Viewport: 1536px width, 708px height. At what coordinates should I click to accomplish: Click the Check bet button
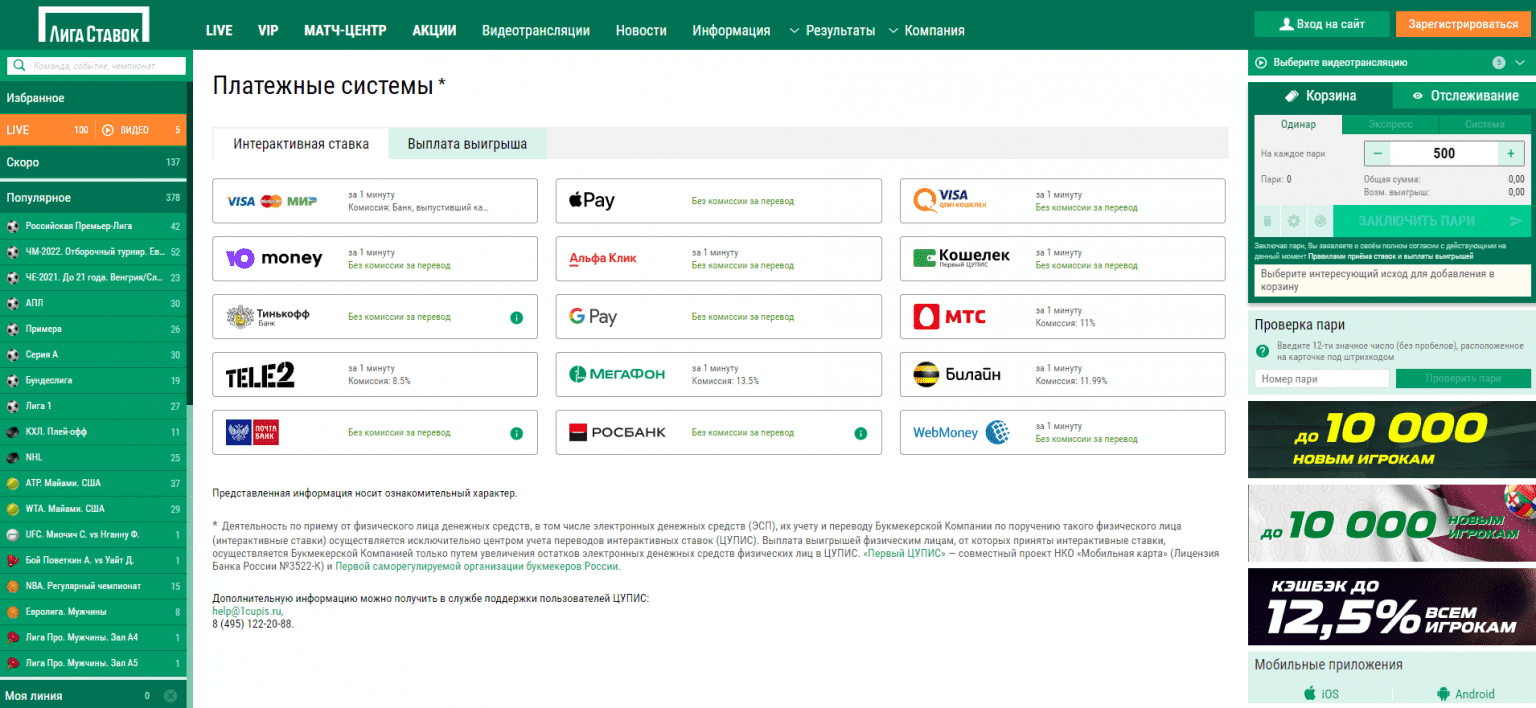tap(1463, 379)
